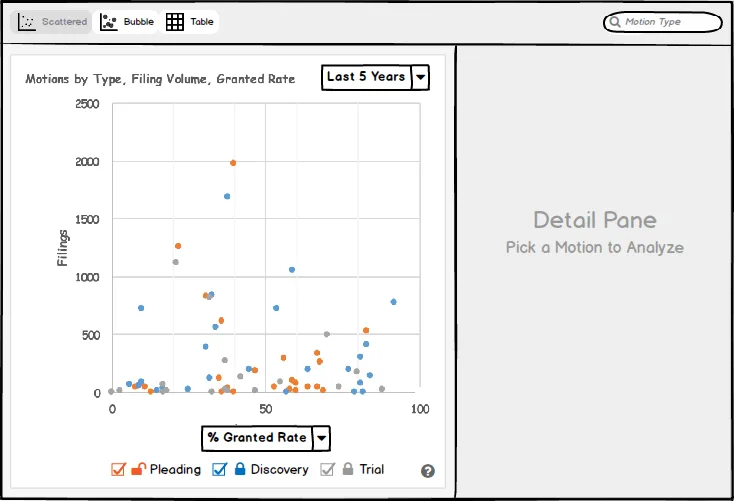The width and height of the screenshot is (734, 501).
Task: Click the magnifier icon in the search box
Action: coord(615,22)
